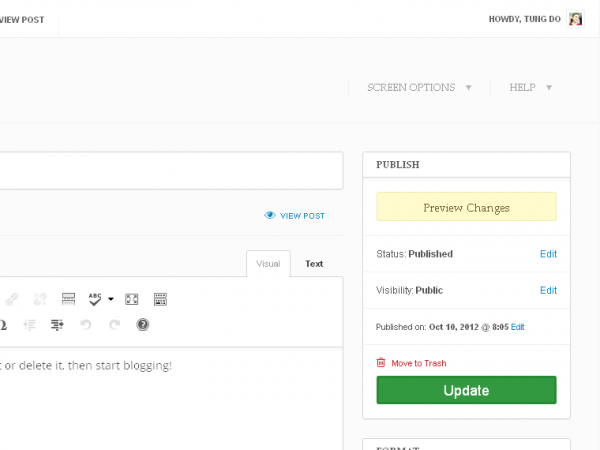This screenshot has height=450, width=600.
Task: Open the blue View Post link
Action: click(302, 216)
